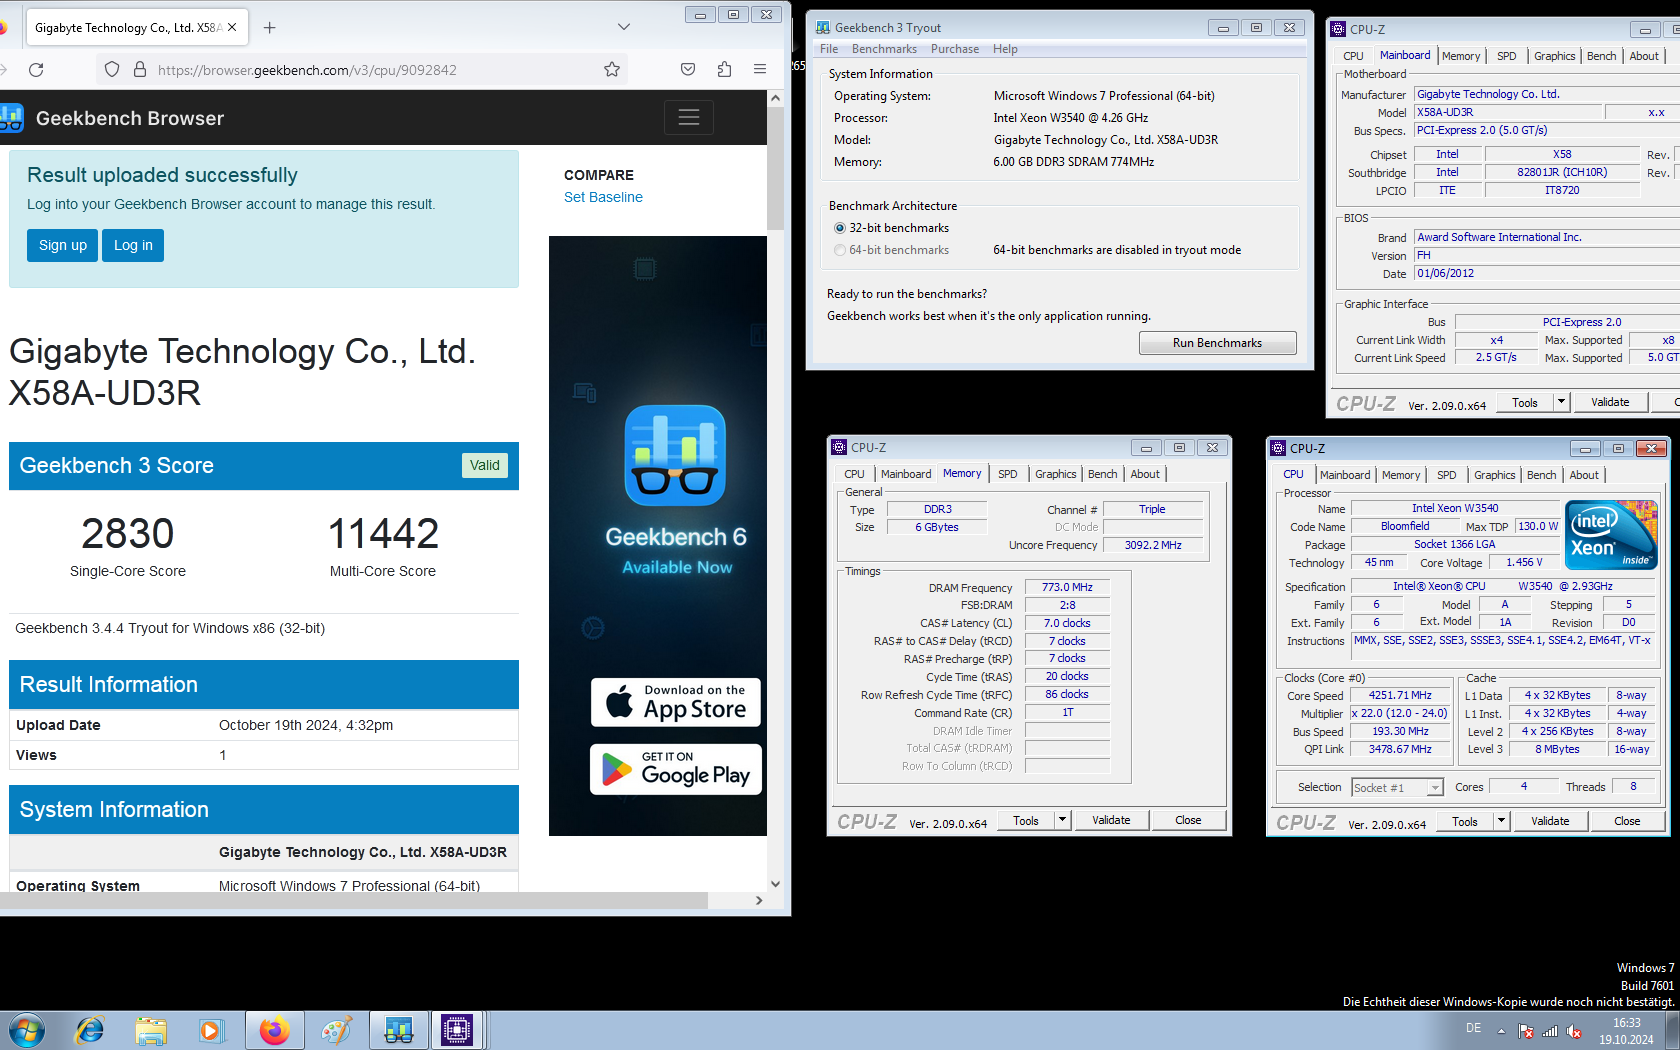Select the 32-bit benchmarks radio button
This screenshot has height=1050, width=1680.
click(840, 228)
